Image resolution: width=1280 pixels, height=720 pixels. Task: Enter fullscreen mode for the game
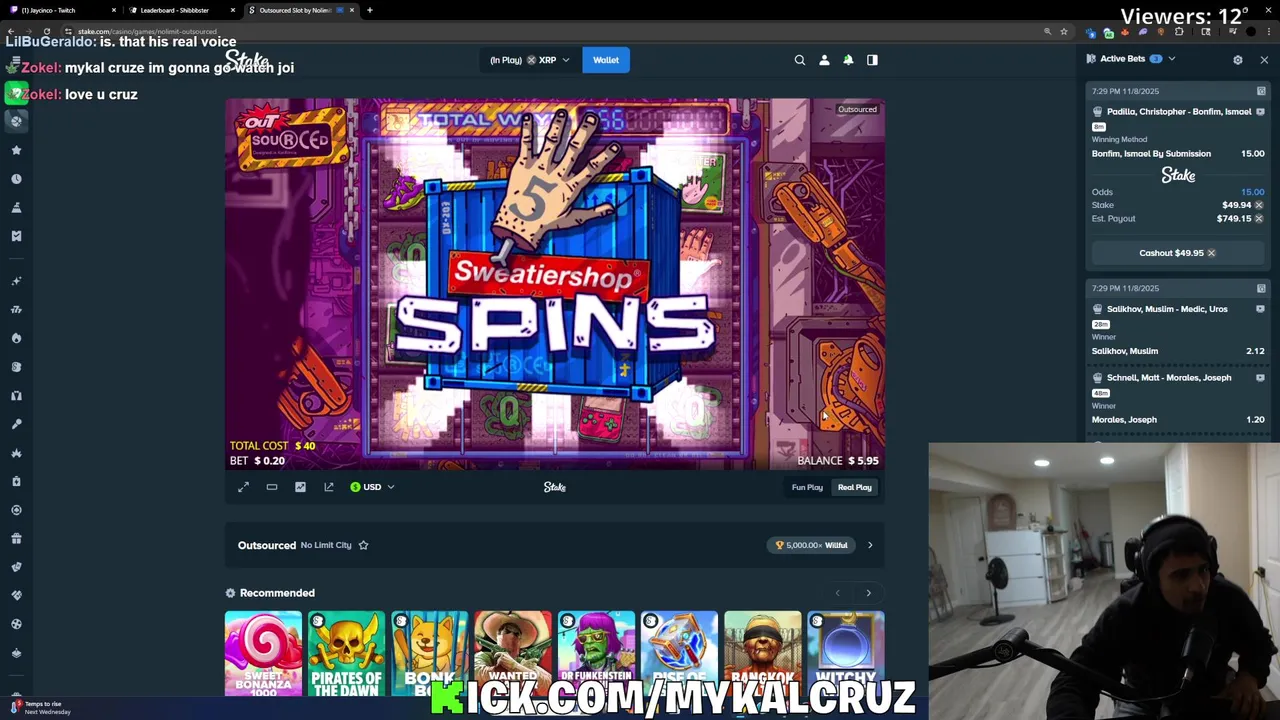[243, 487]
